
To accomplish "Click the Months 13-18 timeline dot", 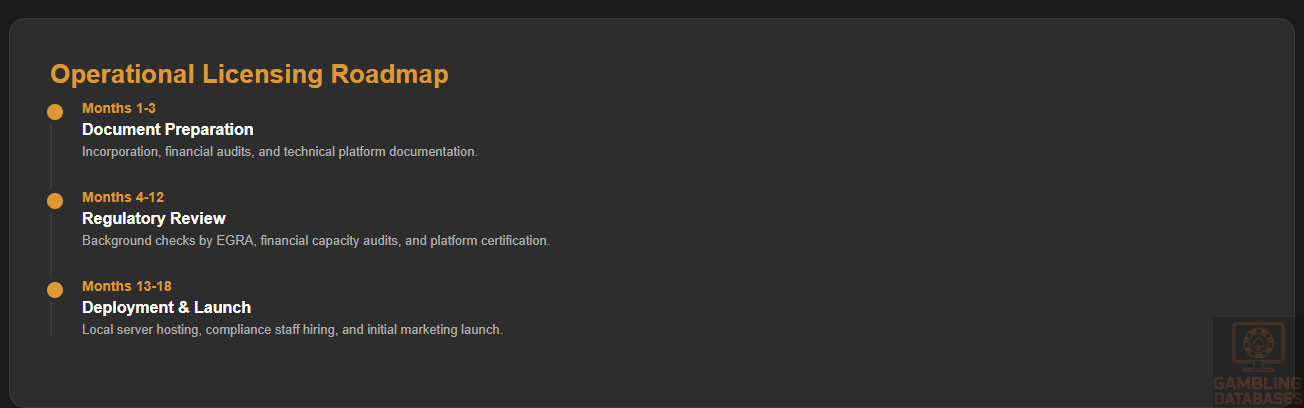I will 55,290.
